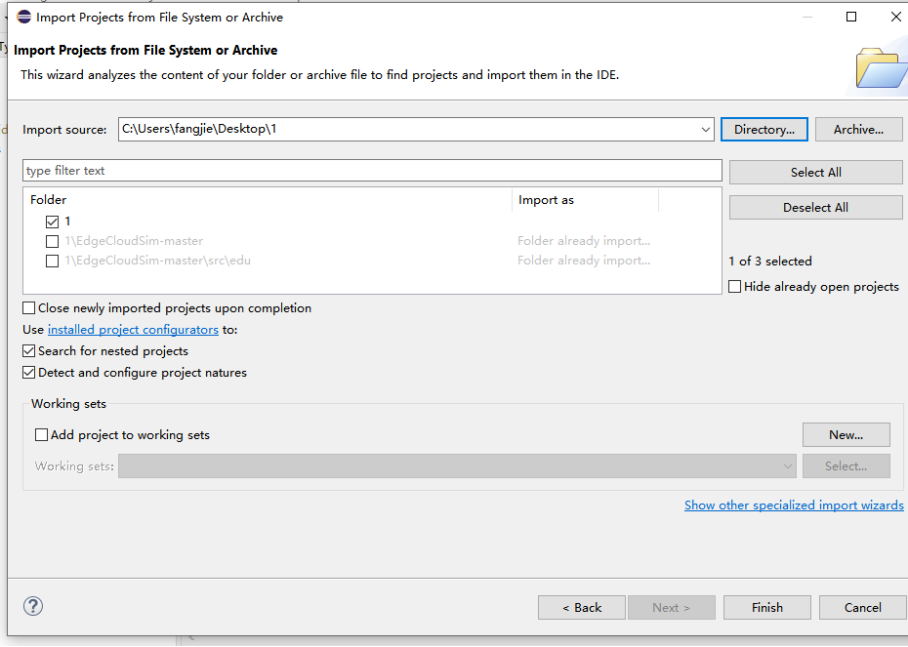This screenshot has height=647, width=908.
Task: Show other specialized import wizards link
Action: click(x=793, y=505)
